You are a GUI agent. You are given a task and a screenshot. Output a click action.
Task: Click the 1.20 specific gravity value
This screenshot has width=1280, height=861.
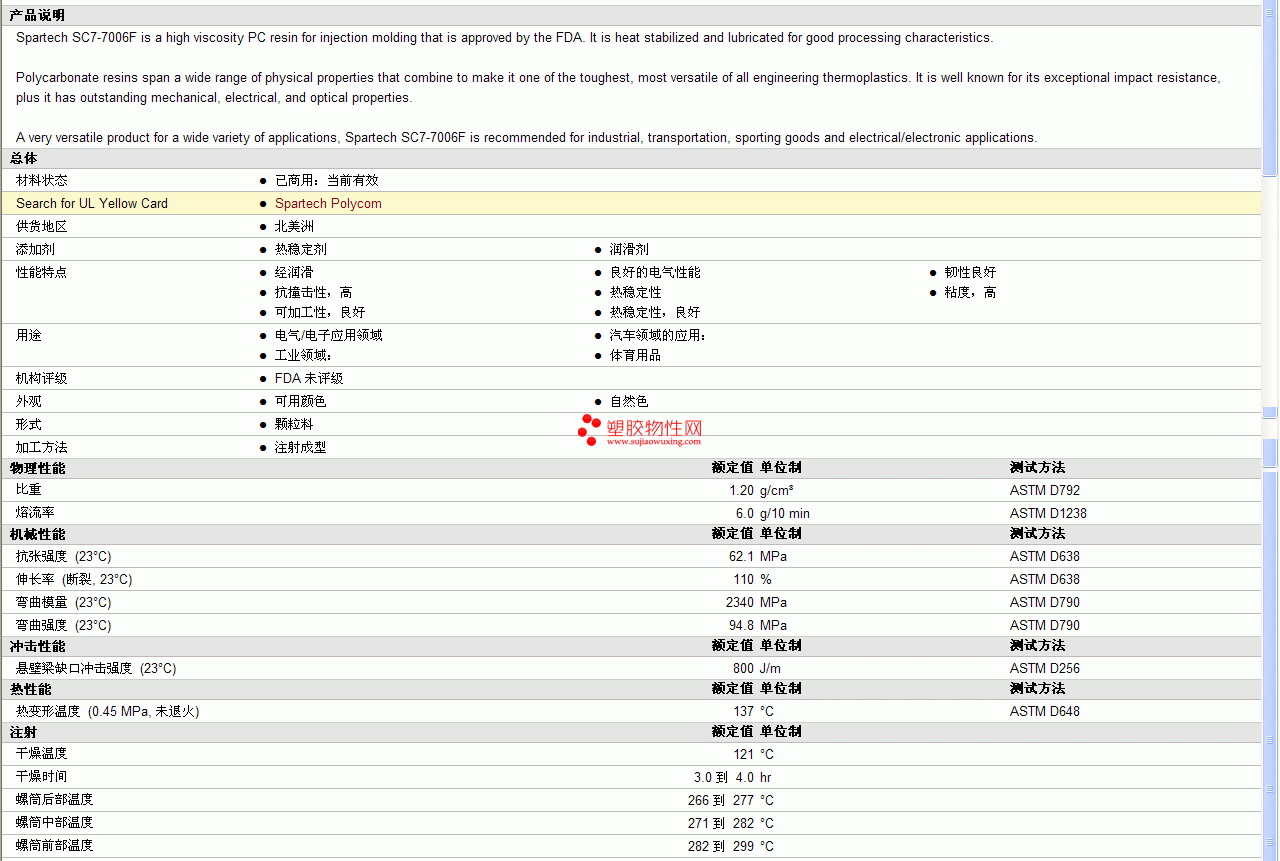pyautogui.click(x=741, y=490)
